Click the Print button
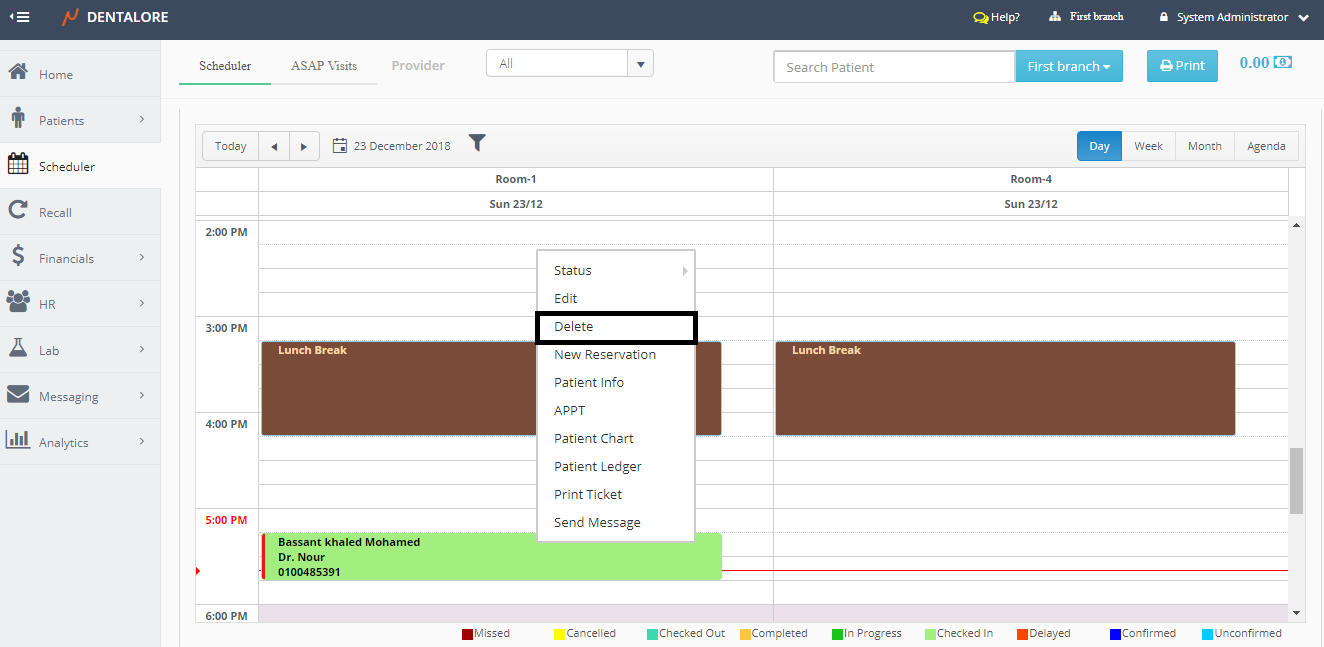 pos(1181,66)
